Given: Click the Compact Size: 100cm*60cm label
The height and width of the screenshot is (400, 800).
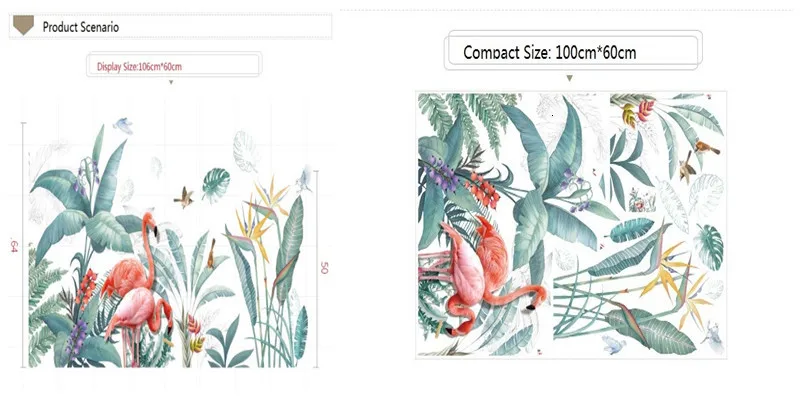Looking at the screenshot, I should coord(549,53).
